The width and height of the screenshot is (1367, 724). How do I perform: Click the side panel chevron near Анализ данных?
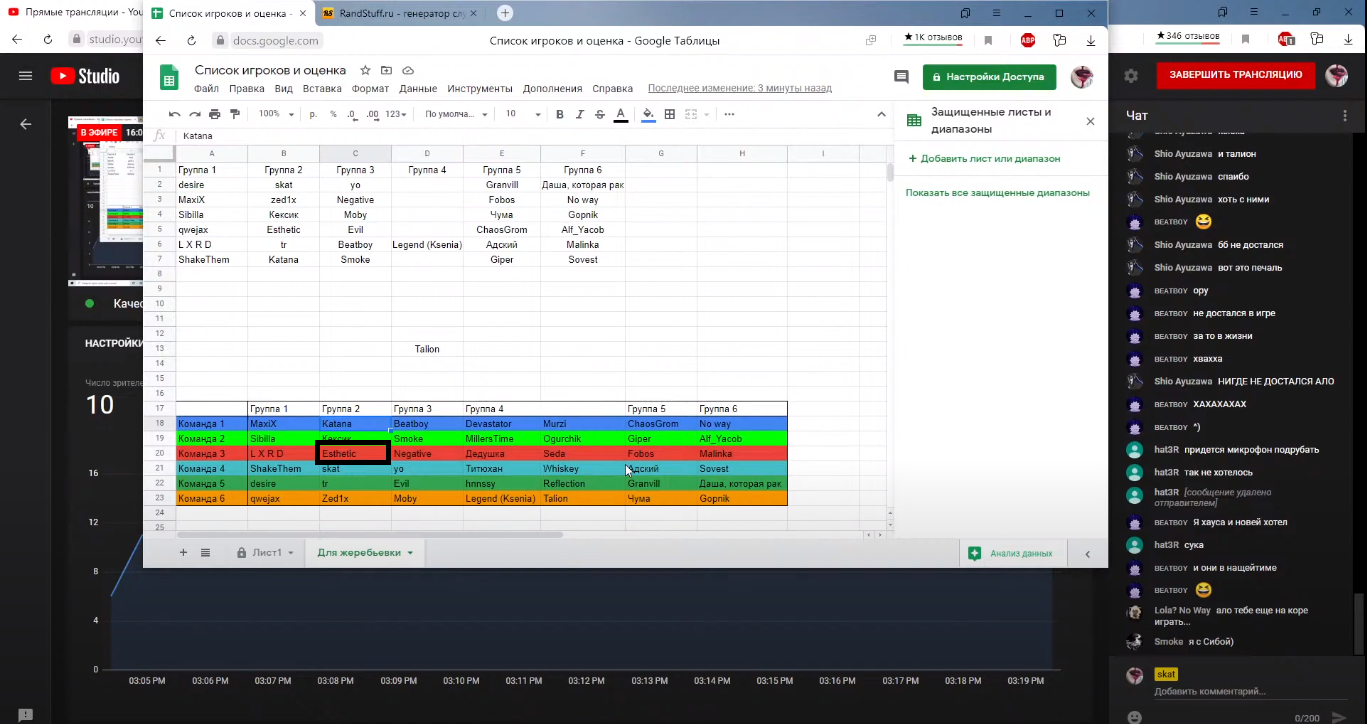(1088, 553)
